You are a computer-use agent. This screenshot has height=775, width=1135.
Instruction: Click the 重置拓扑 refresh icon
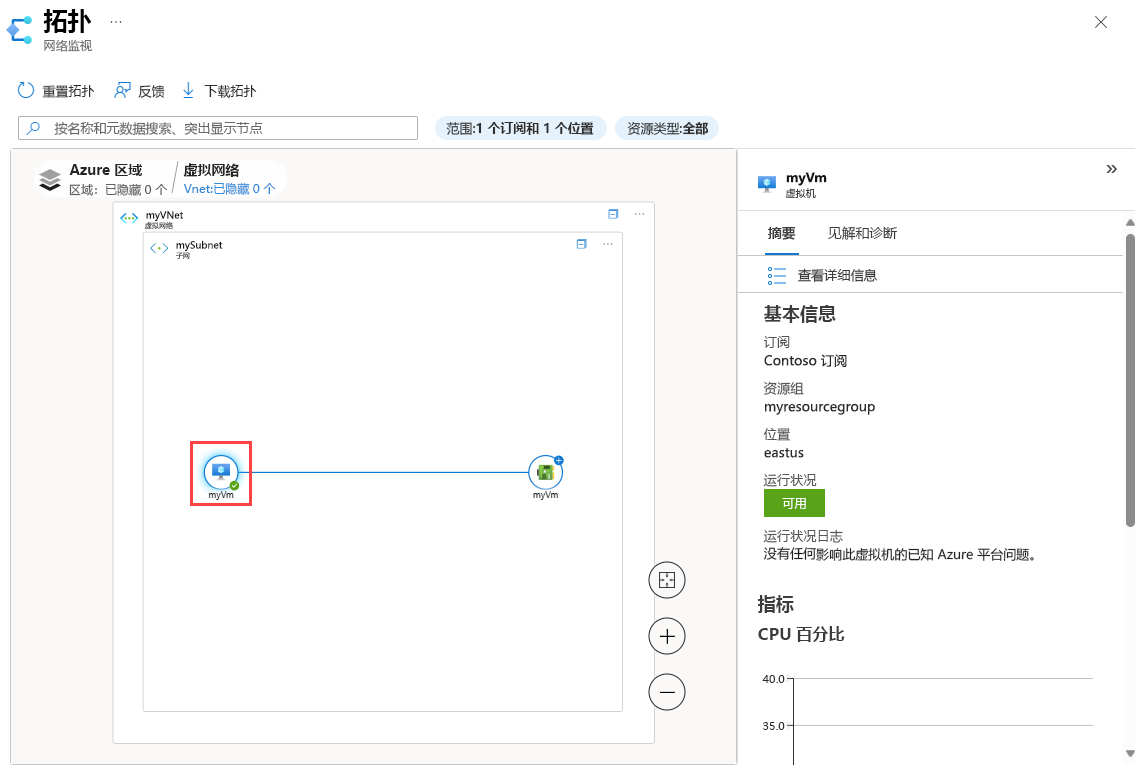coord(25,90)
